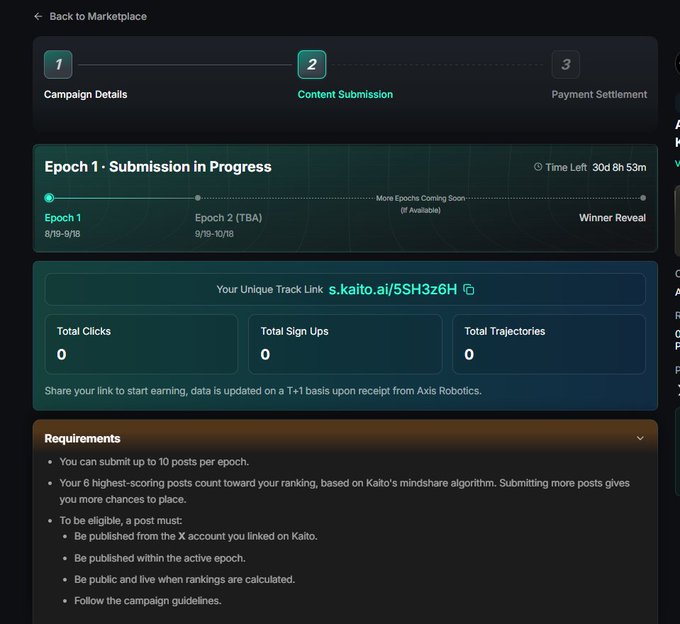The image size is (680, 624).
Task: Click the back arrow icon beside Back to Marketplace
Action: click(x=38, y=16)
